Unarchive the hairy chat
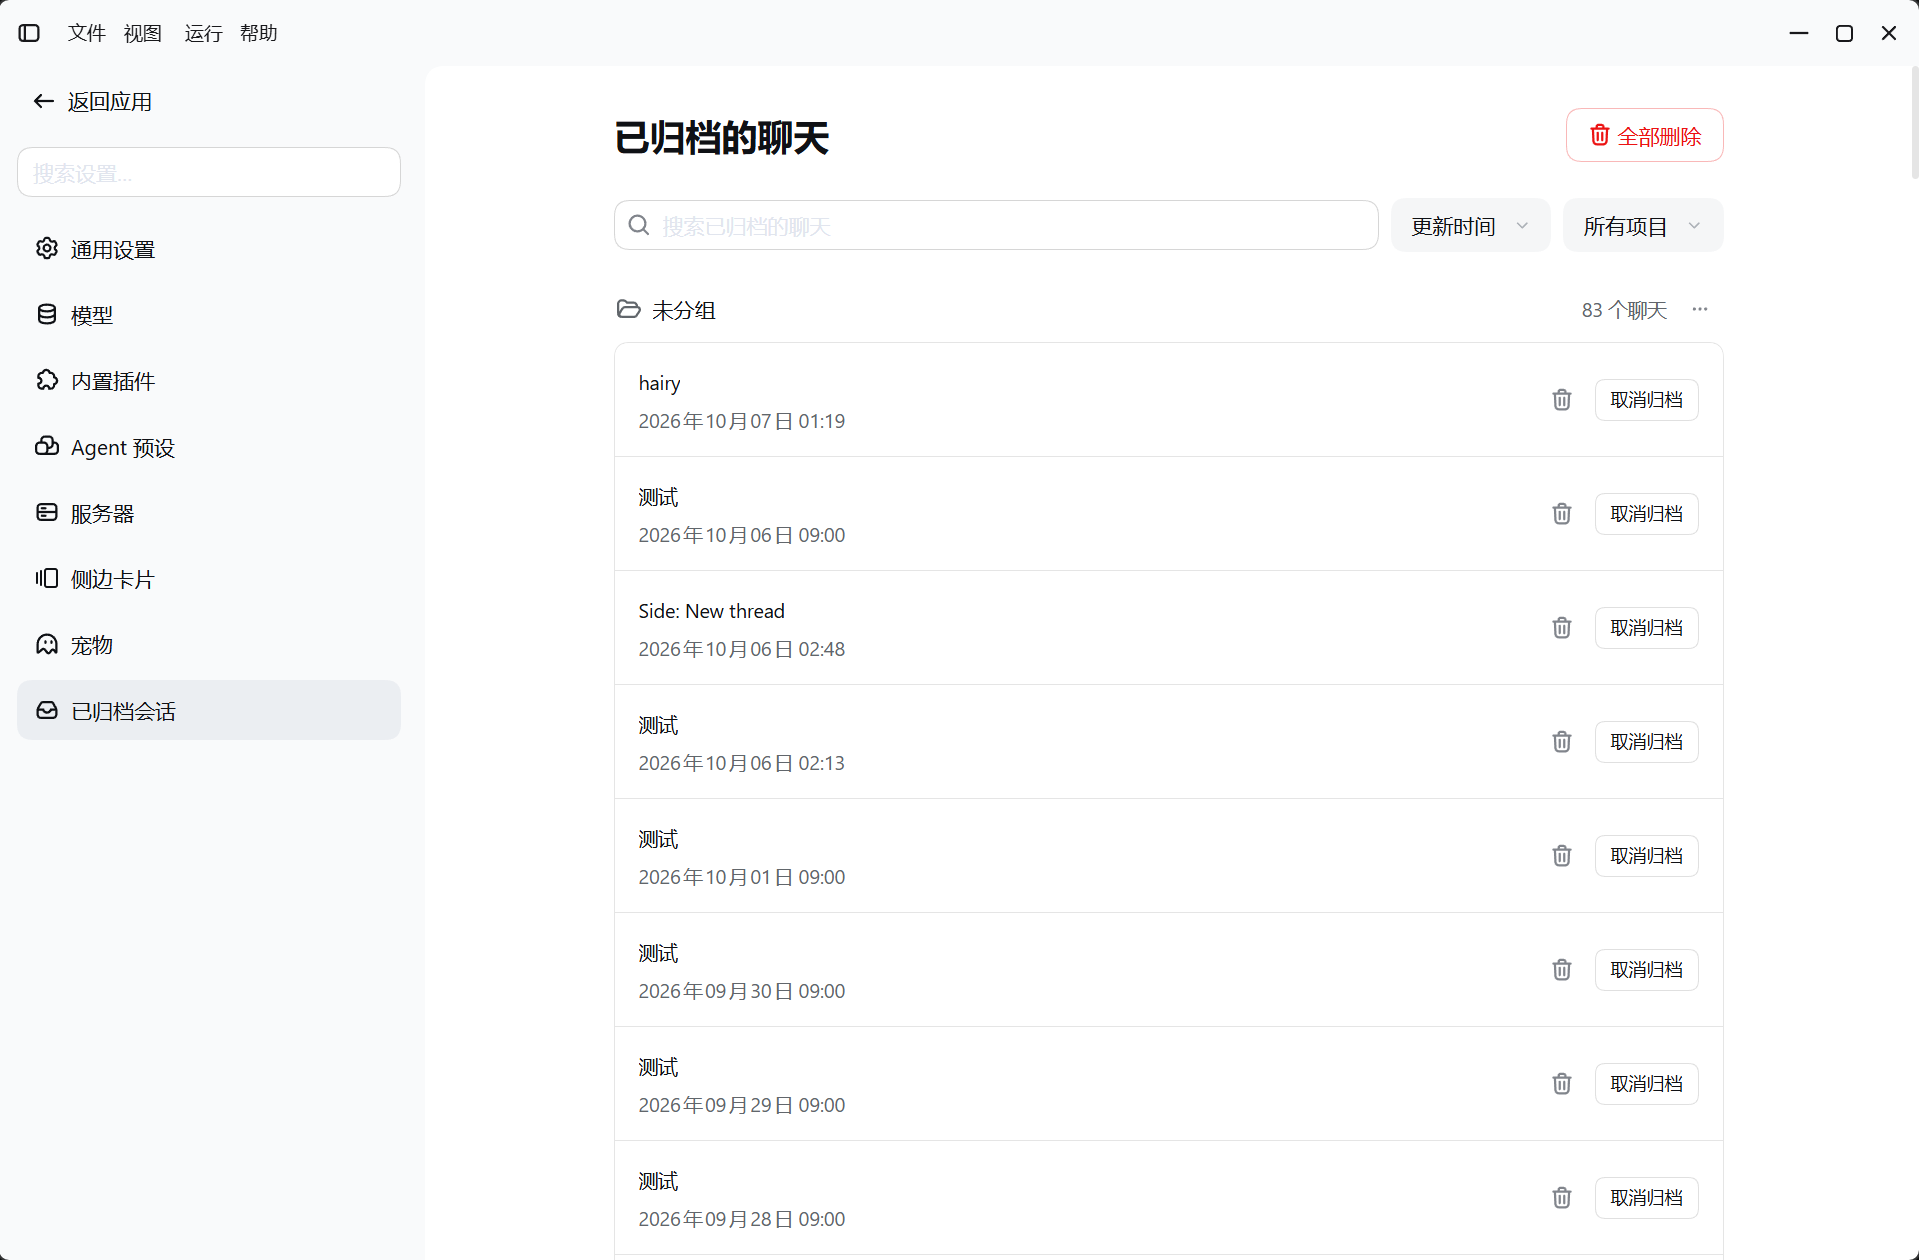1919x1260 pixels. point(1646,400)
